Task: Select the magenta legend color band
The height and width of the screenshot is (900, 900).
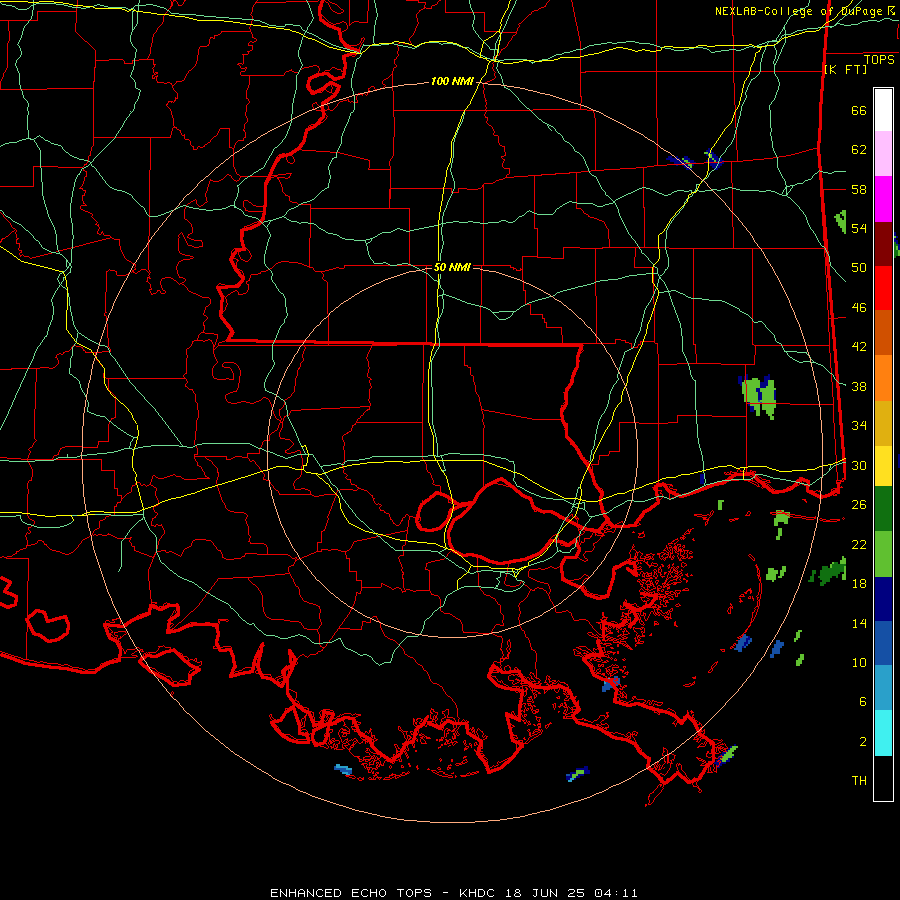Action: [883, 199]
